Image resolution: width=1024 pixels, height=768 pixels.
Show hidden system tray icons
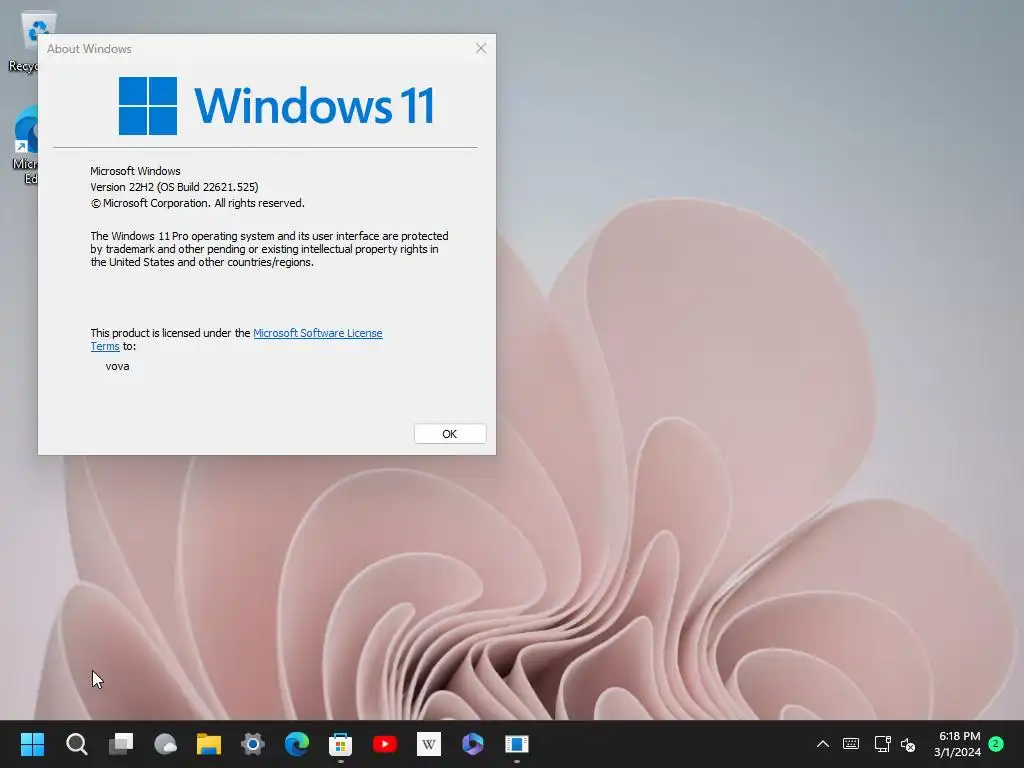pyautogui.click(x=823, y=744)
